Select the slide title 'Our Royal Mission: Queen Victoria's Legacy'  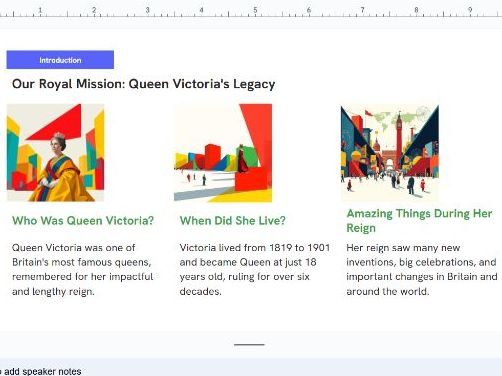coord(144,84)
